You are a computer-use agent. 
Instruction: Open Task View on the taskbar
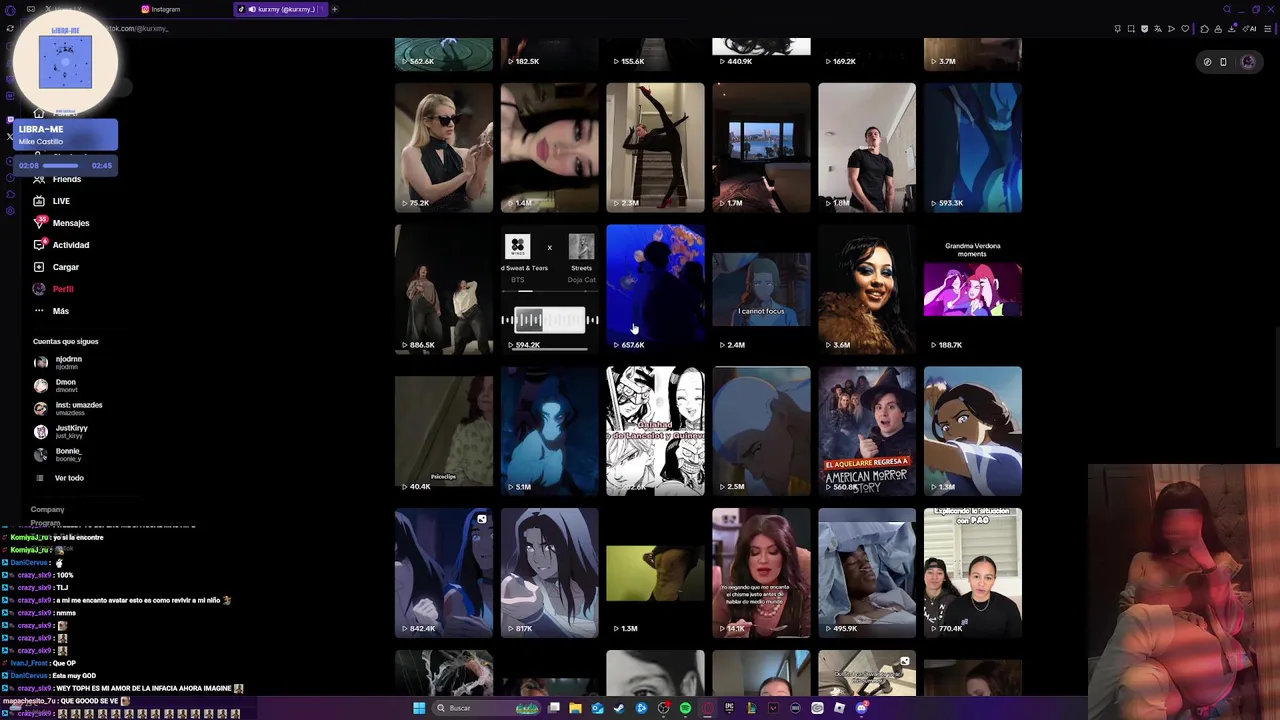point(553,708)
